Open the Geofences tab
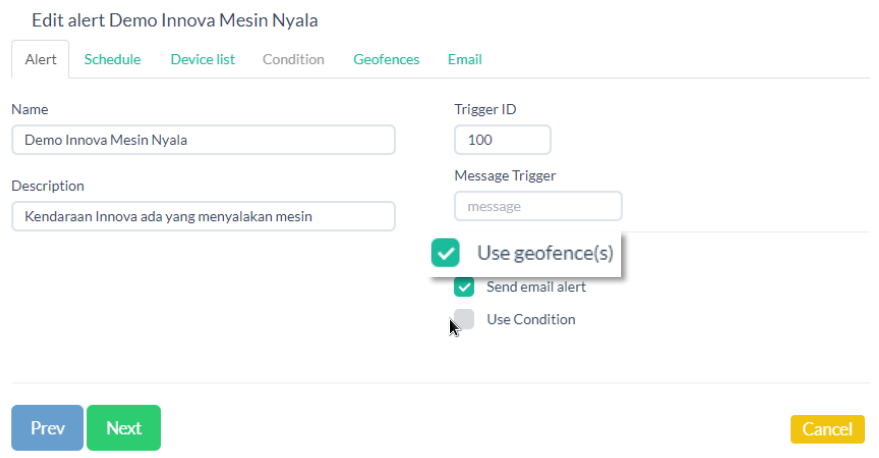The height and width of the screenshot is (458, 879). (386, 59)
